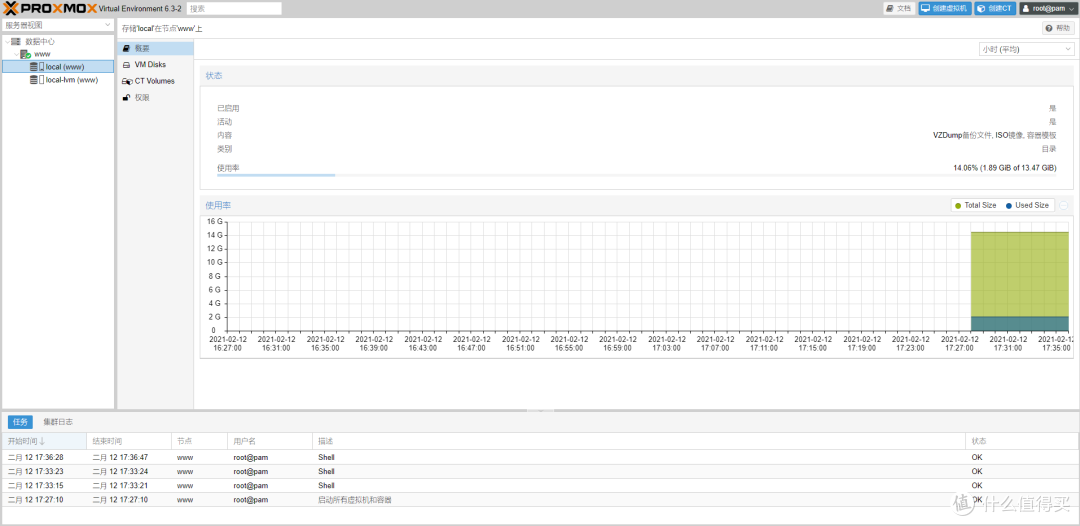Select the local (www) storage icon

(38, 67)
